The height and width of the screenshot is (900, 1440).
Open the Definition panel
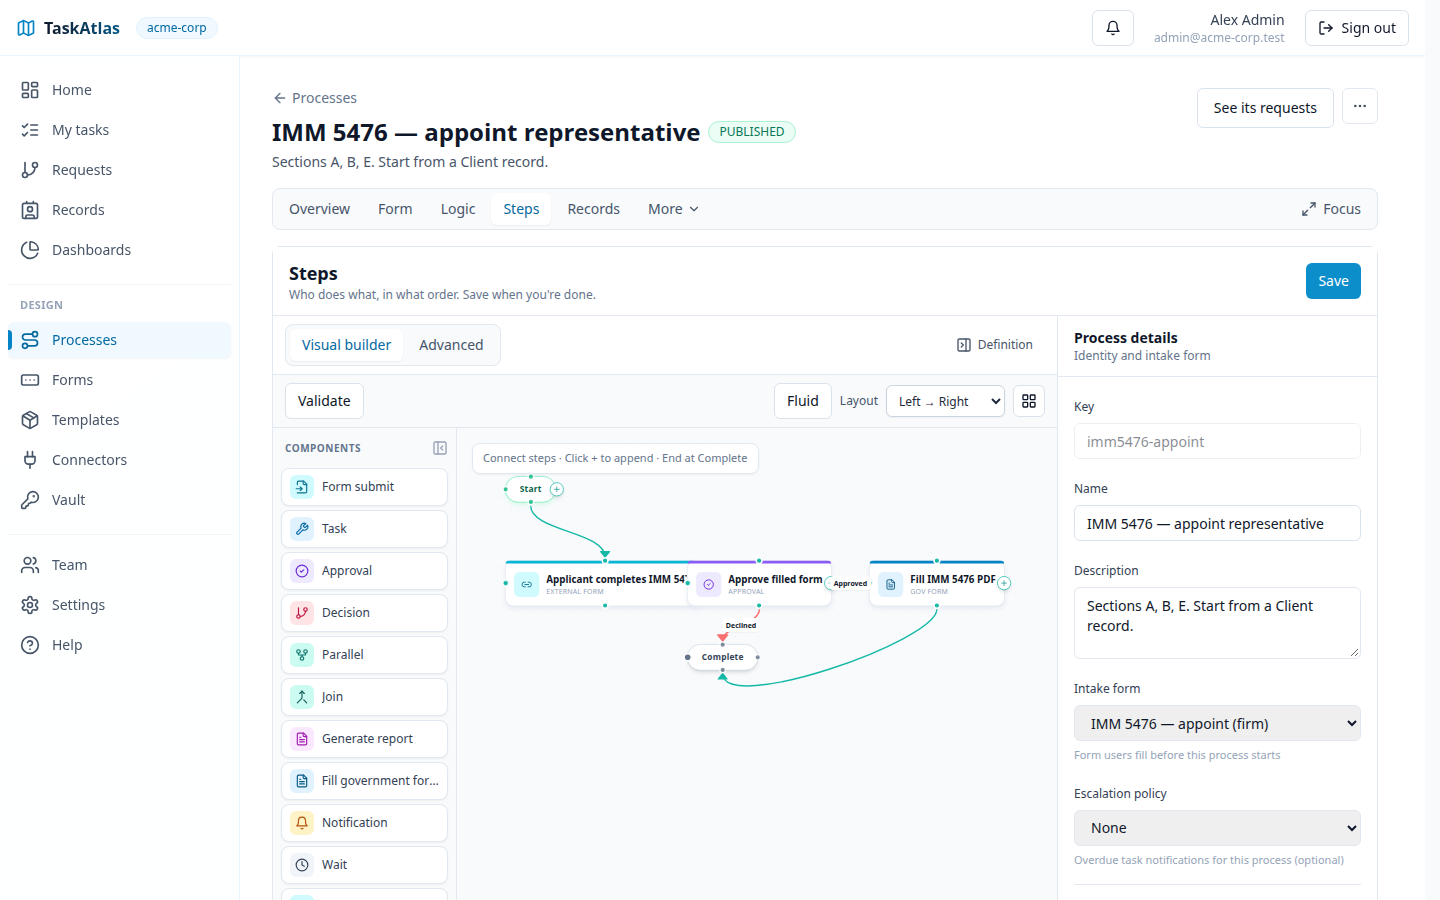(994, 345)
